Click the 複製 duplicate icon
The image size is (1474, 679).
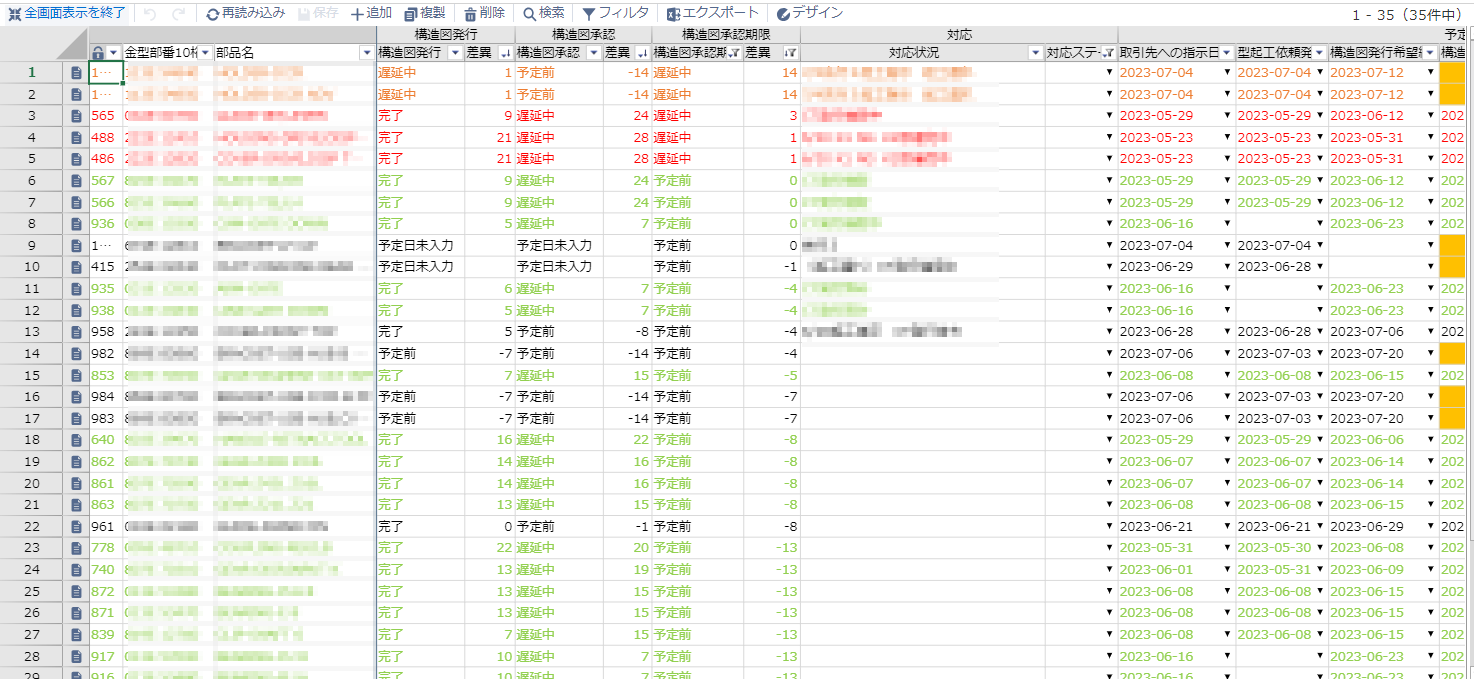click(411, 14)
